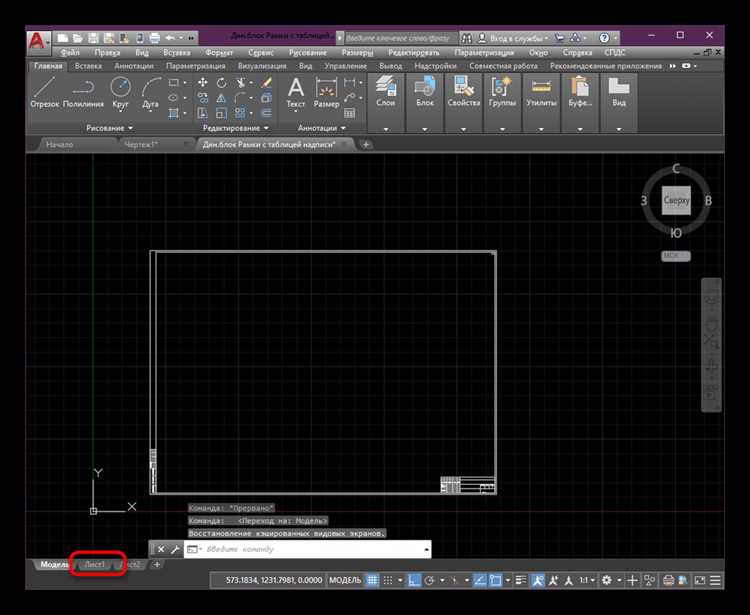Viewport: 750px width, 615px height.
Task: Click the Save icon in quick access toolbar
Action: [93, 38]
